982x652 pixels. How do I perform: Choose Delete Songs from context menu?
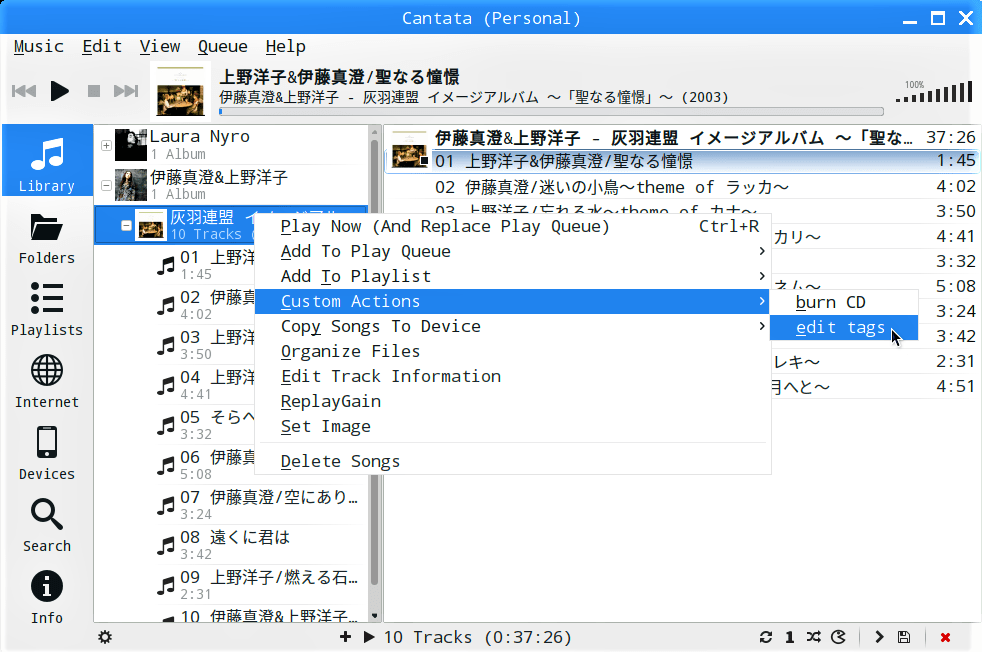click(x=513, y=462)
